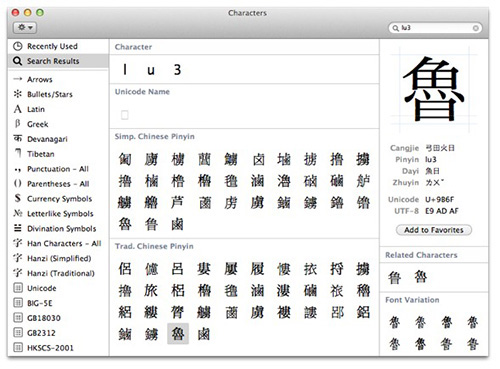Click the beta icon beside Greek

(x=17, y=124)
